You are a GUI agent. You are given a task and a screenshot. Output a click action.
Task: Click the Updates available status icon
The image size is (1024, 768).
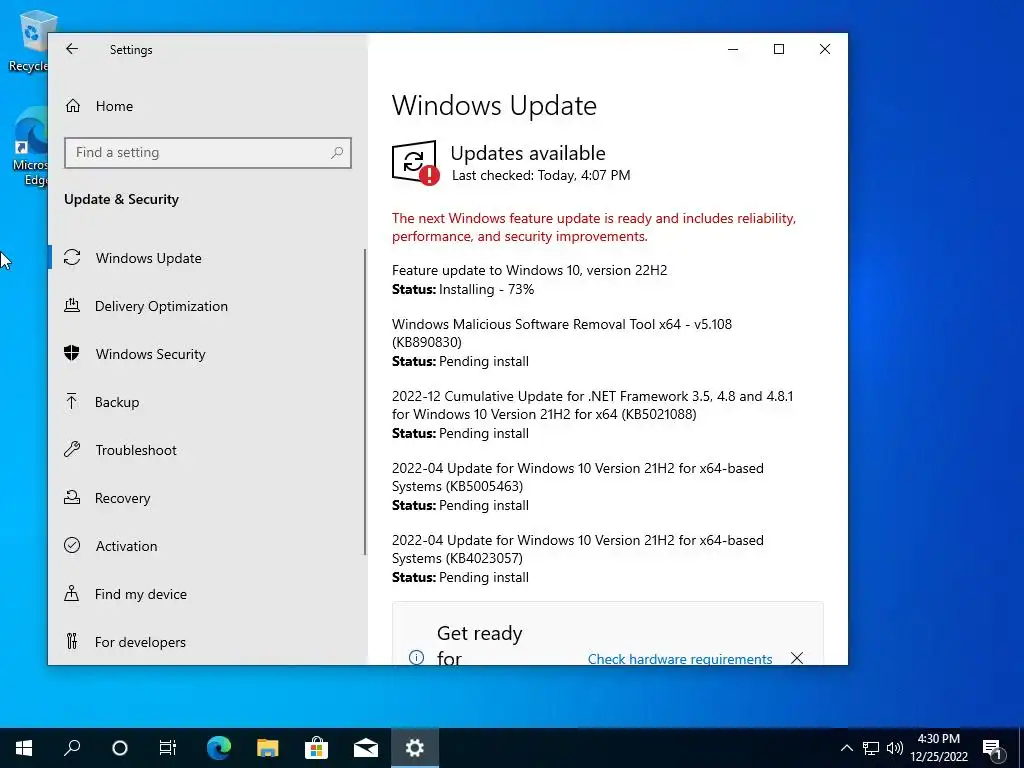click(x=415, y=163)
